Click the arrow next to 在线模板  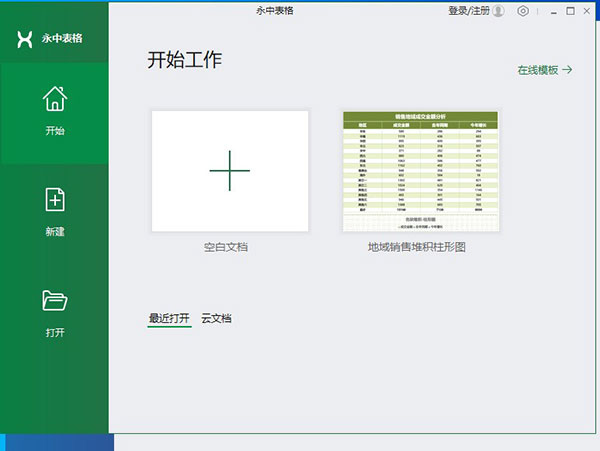point(568,70)
